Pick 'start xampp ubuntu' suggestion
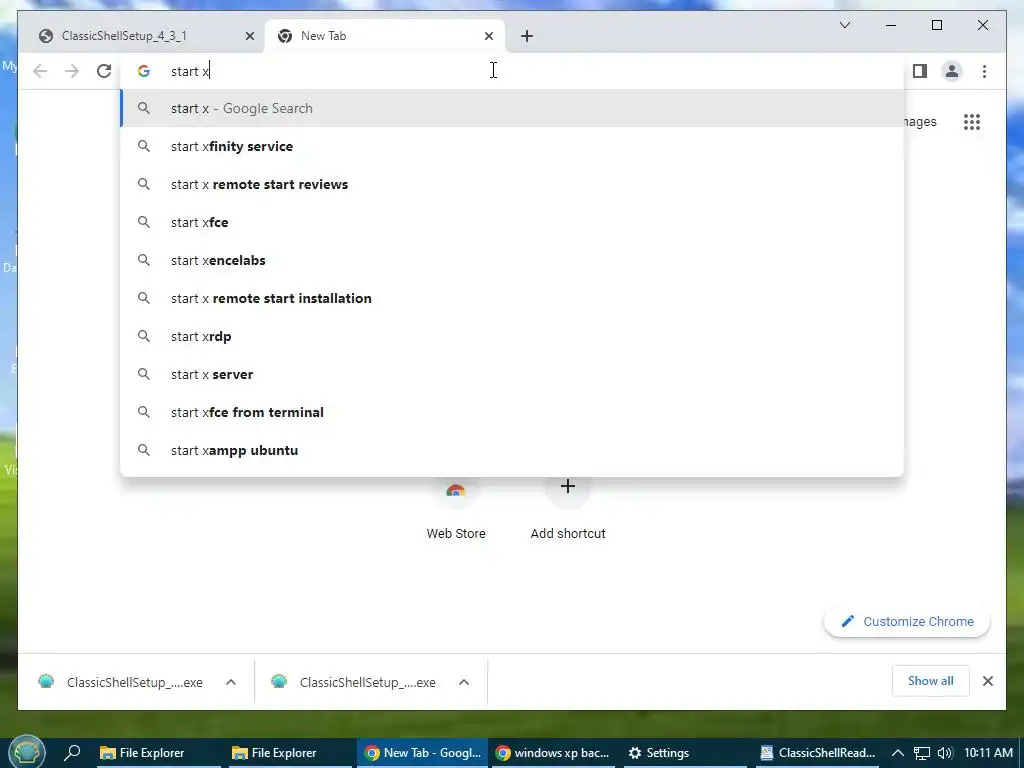Image resolution: width=1024 pixels, height=768 pixels. point(512,450)
